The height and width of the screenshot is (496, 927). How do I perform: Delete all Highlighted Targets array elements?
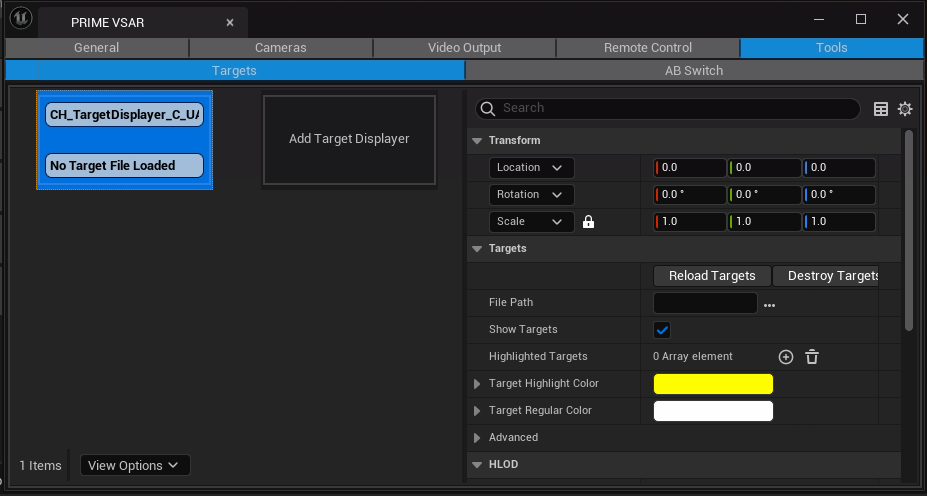812,357
